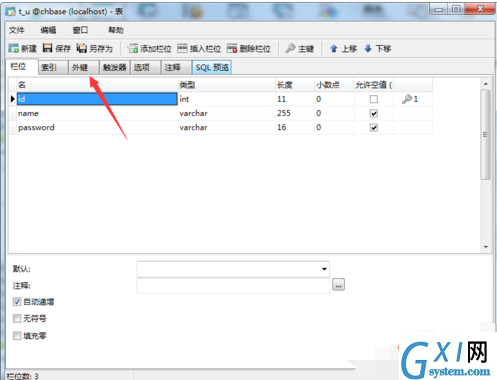497x380 pixels.
Task: Click the 小数点 (Decimals) column header
Action: (334, 85)
